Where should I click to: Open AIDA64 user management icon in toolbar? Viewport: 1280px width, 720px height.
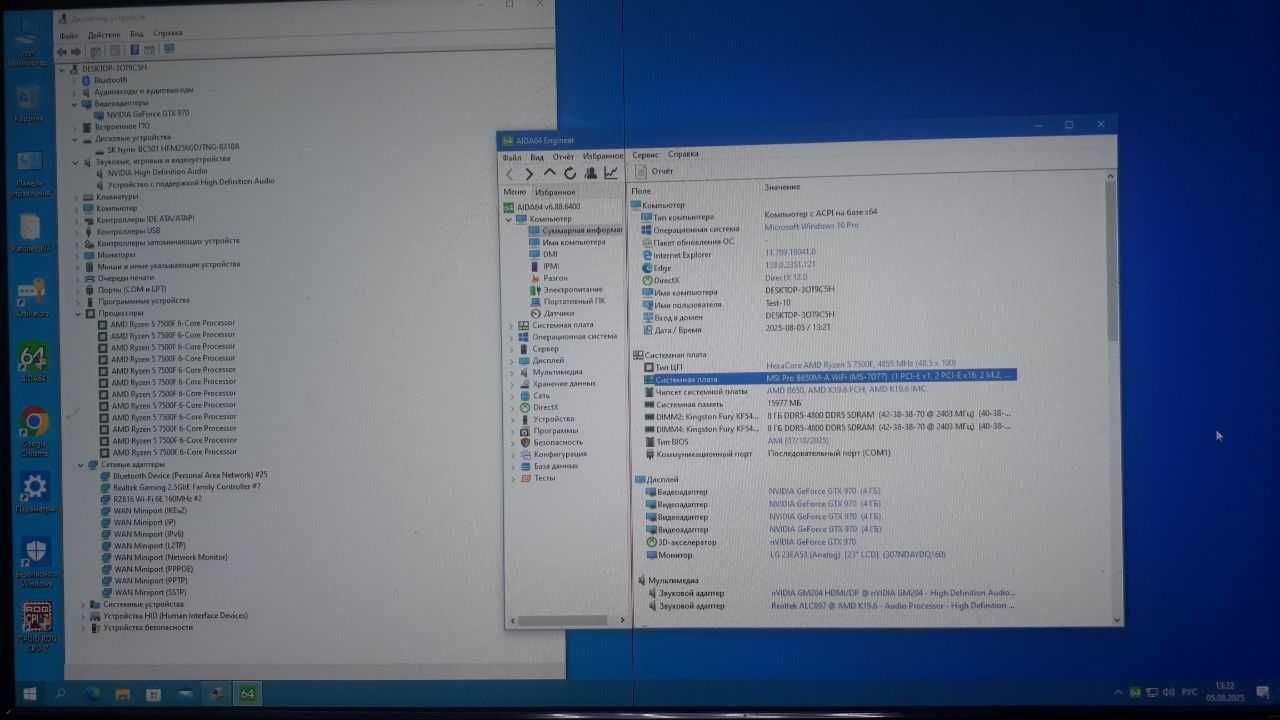coord(590,173)
